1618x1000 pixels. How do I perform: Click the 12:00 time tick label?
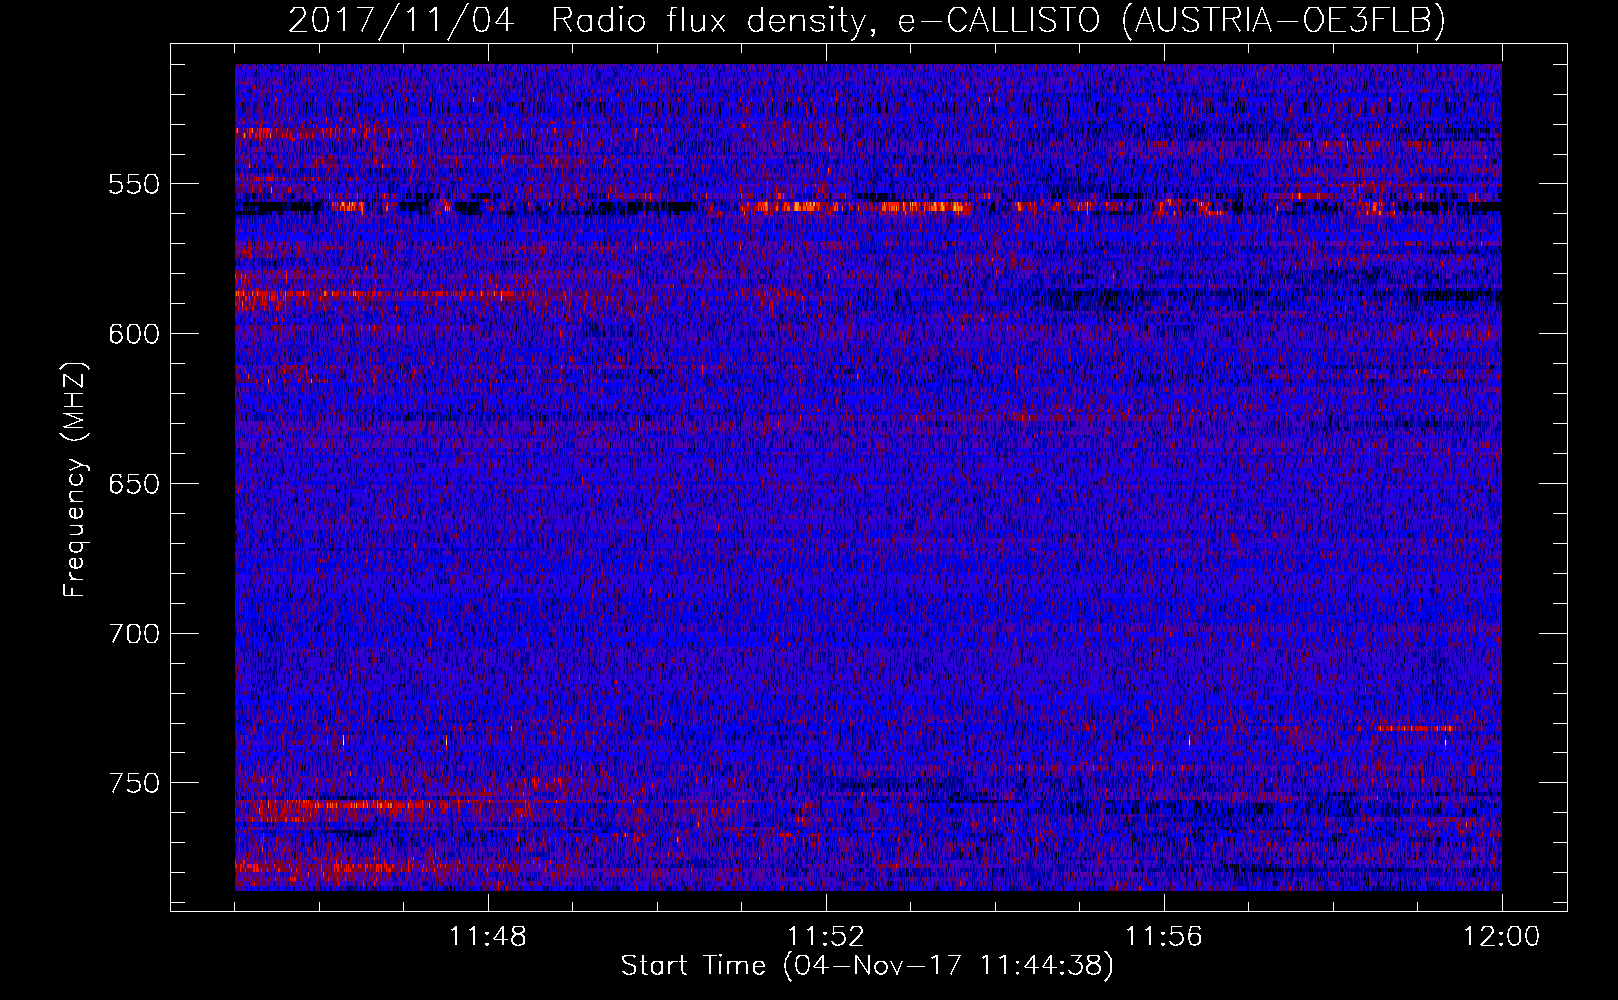[1502, 937]
